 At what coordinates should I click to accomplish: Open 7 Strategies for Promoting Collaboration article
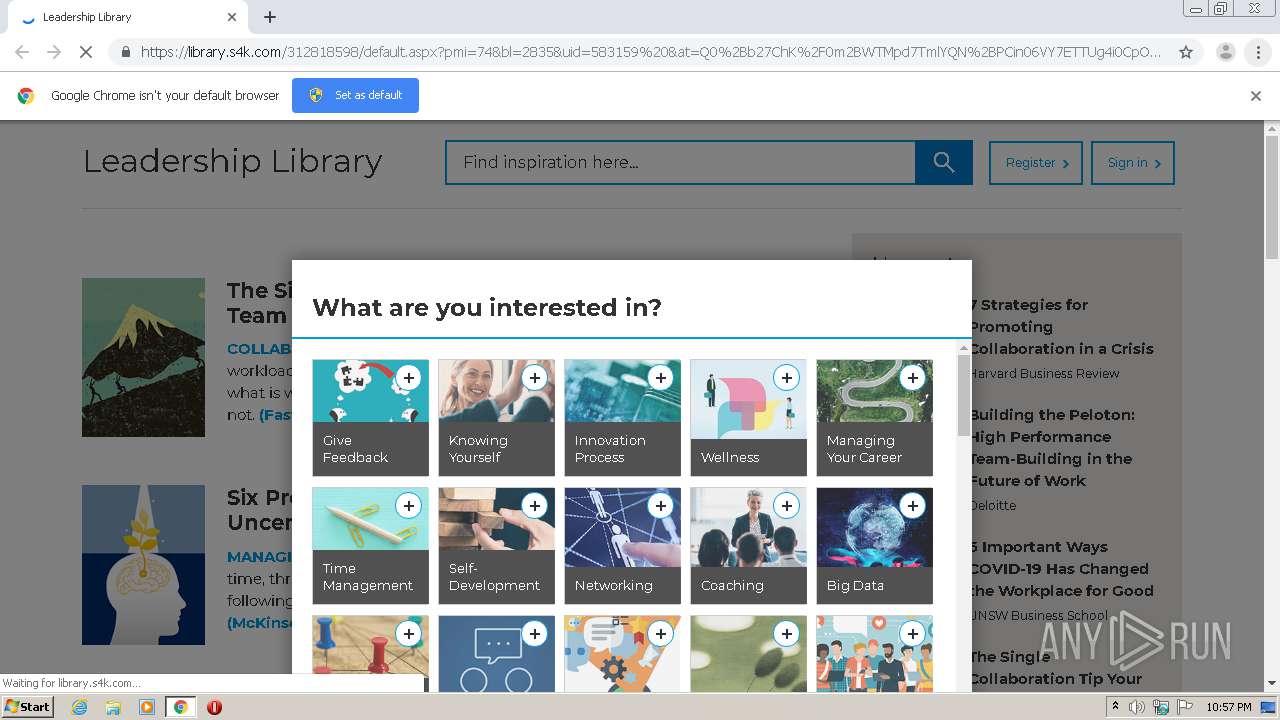(x=1061, y=327)
